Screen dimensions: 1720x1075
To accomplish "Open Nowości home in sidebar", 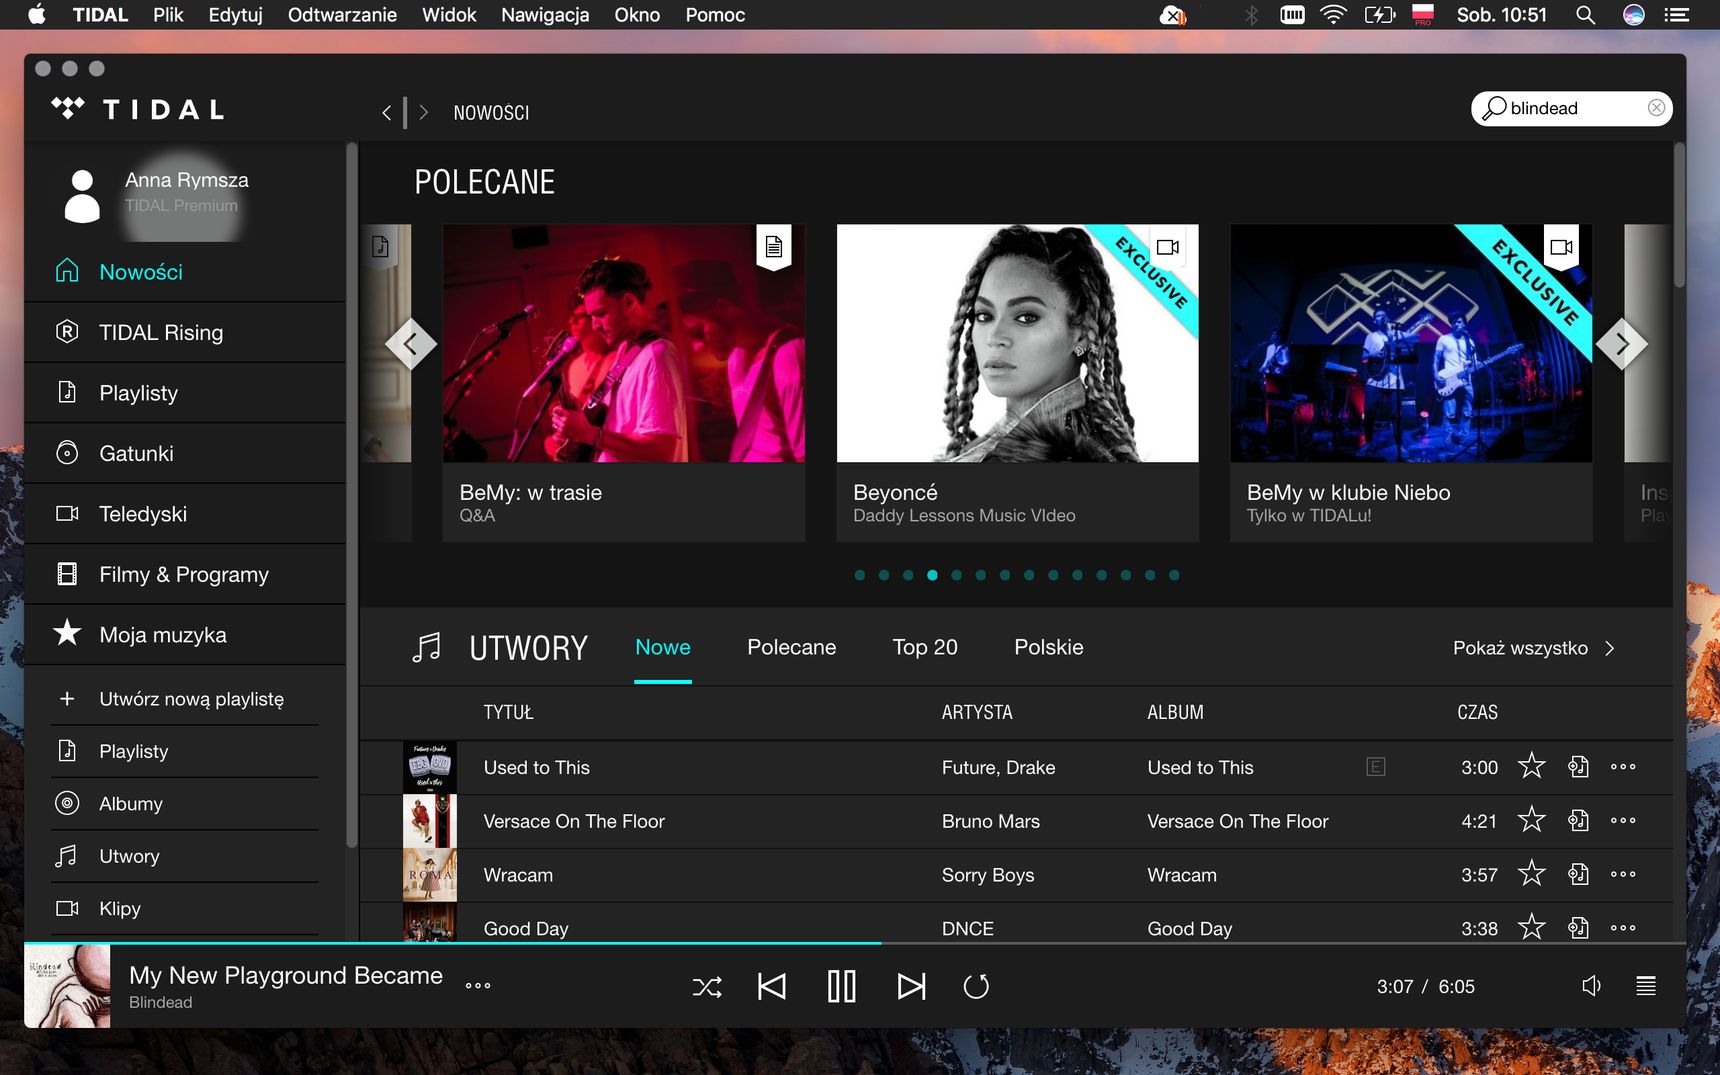I will (186, 272).
